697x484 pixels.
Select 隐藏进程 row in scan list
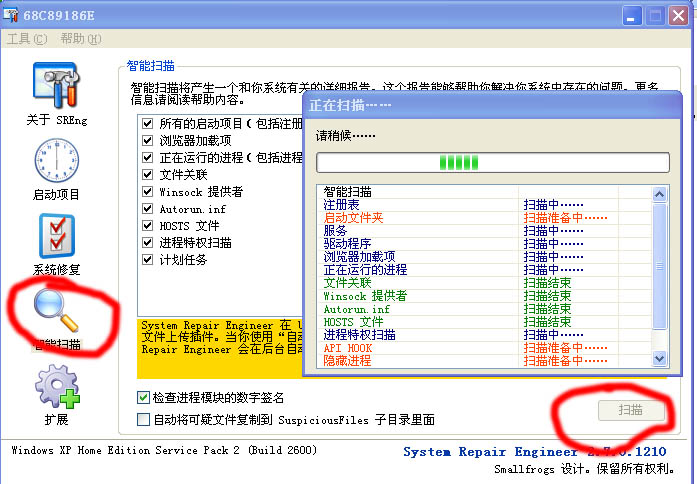coord(484,360)
